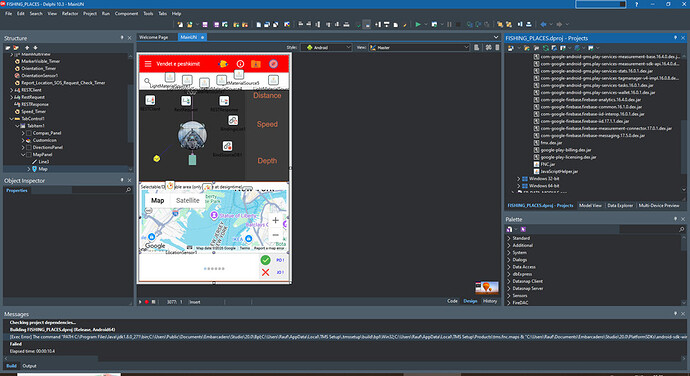Open the Data Explorer tab
This screenshot has width=690, height=376.
(620, 206)
